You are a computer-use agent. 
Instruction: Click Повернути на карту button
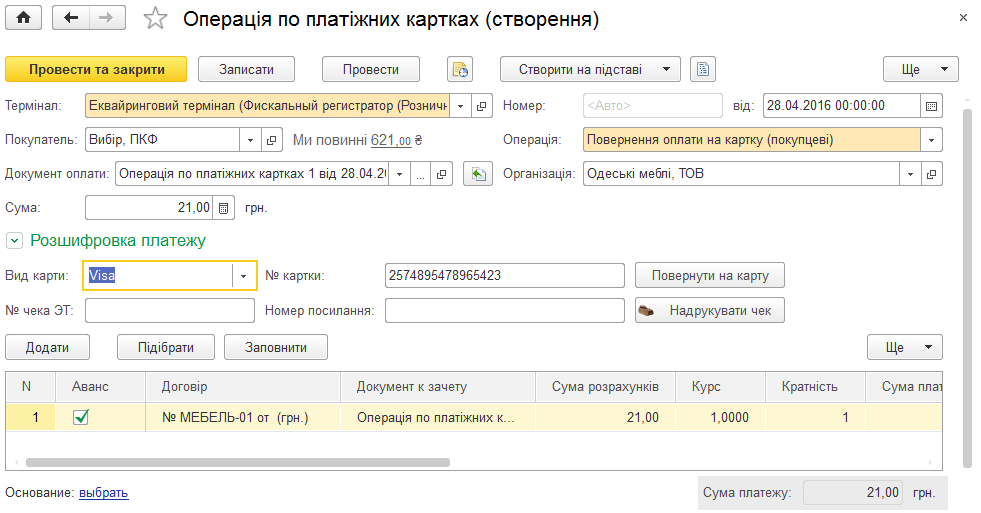(x=710, y=276)
